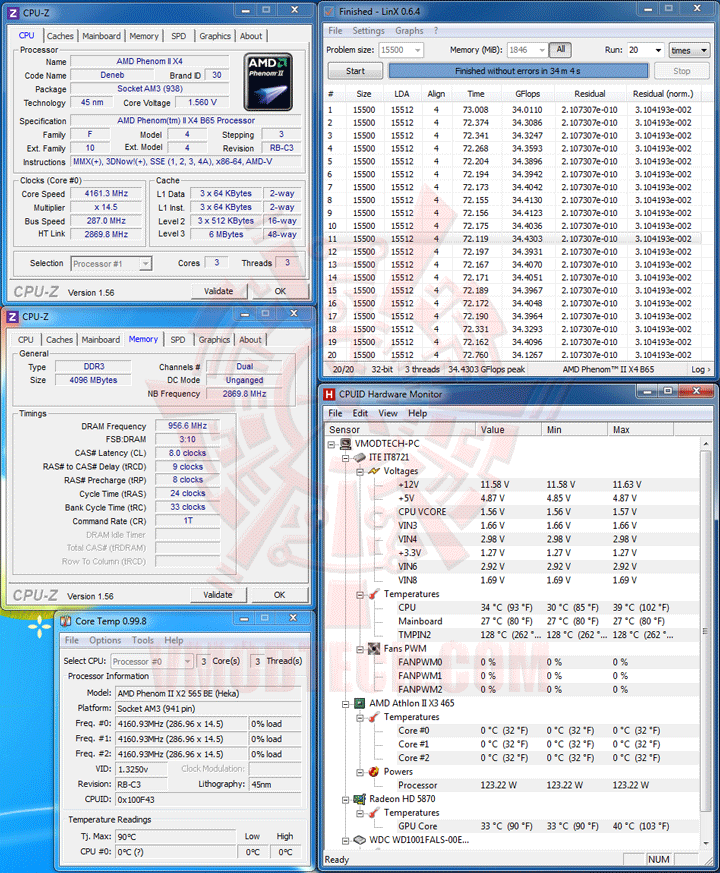Open Graphics tab in lower CPU-Z window
The image size is (720, 873).
214,340
